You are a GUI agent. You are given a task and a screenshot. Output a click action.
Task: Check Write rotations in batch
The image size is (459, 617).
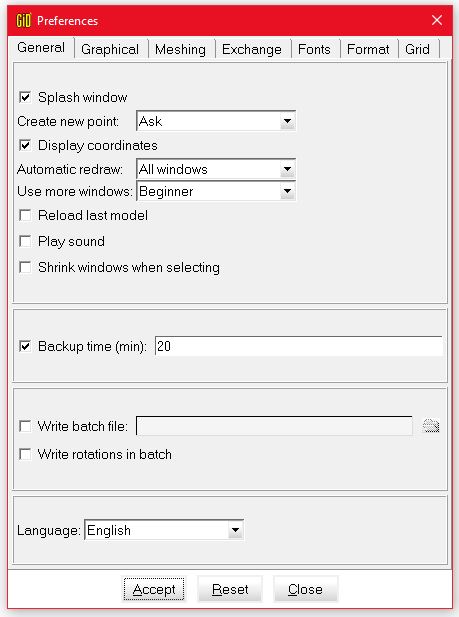click(25, 454)
